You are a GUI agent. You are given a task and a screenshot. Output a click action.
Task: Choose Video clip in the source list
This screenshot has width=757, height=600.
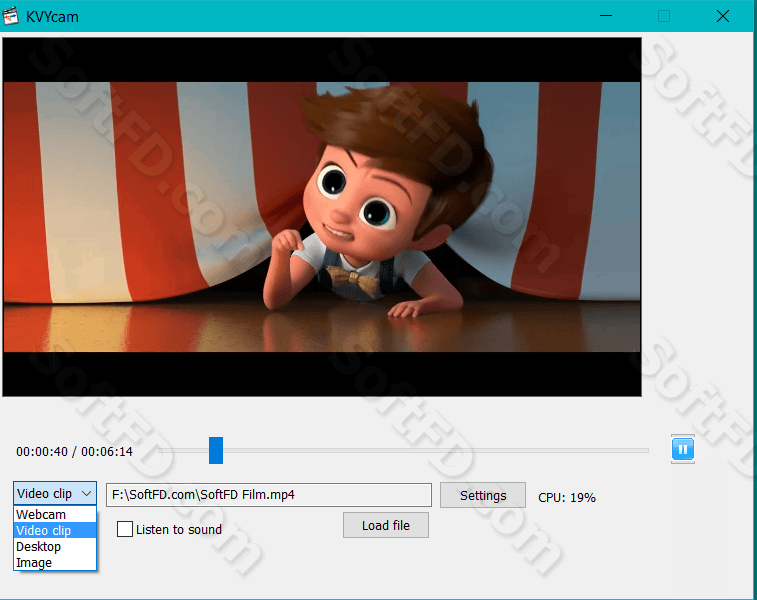(x=55, y=530)
